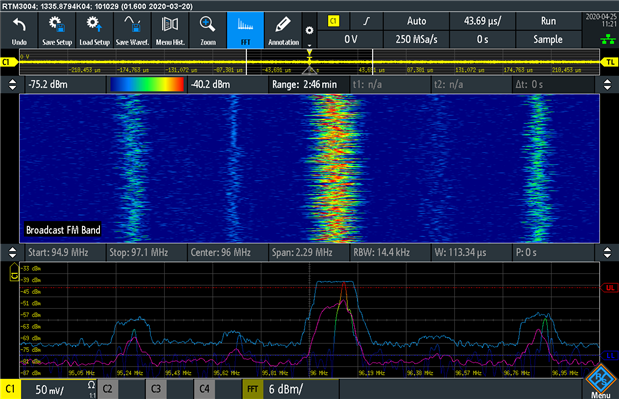The width and height of the screenshot is (619, 399).
Task: Click the Auto trigger mode button
Action: point(416,21)
